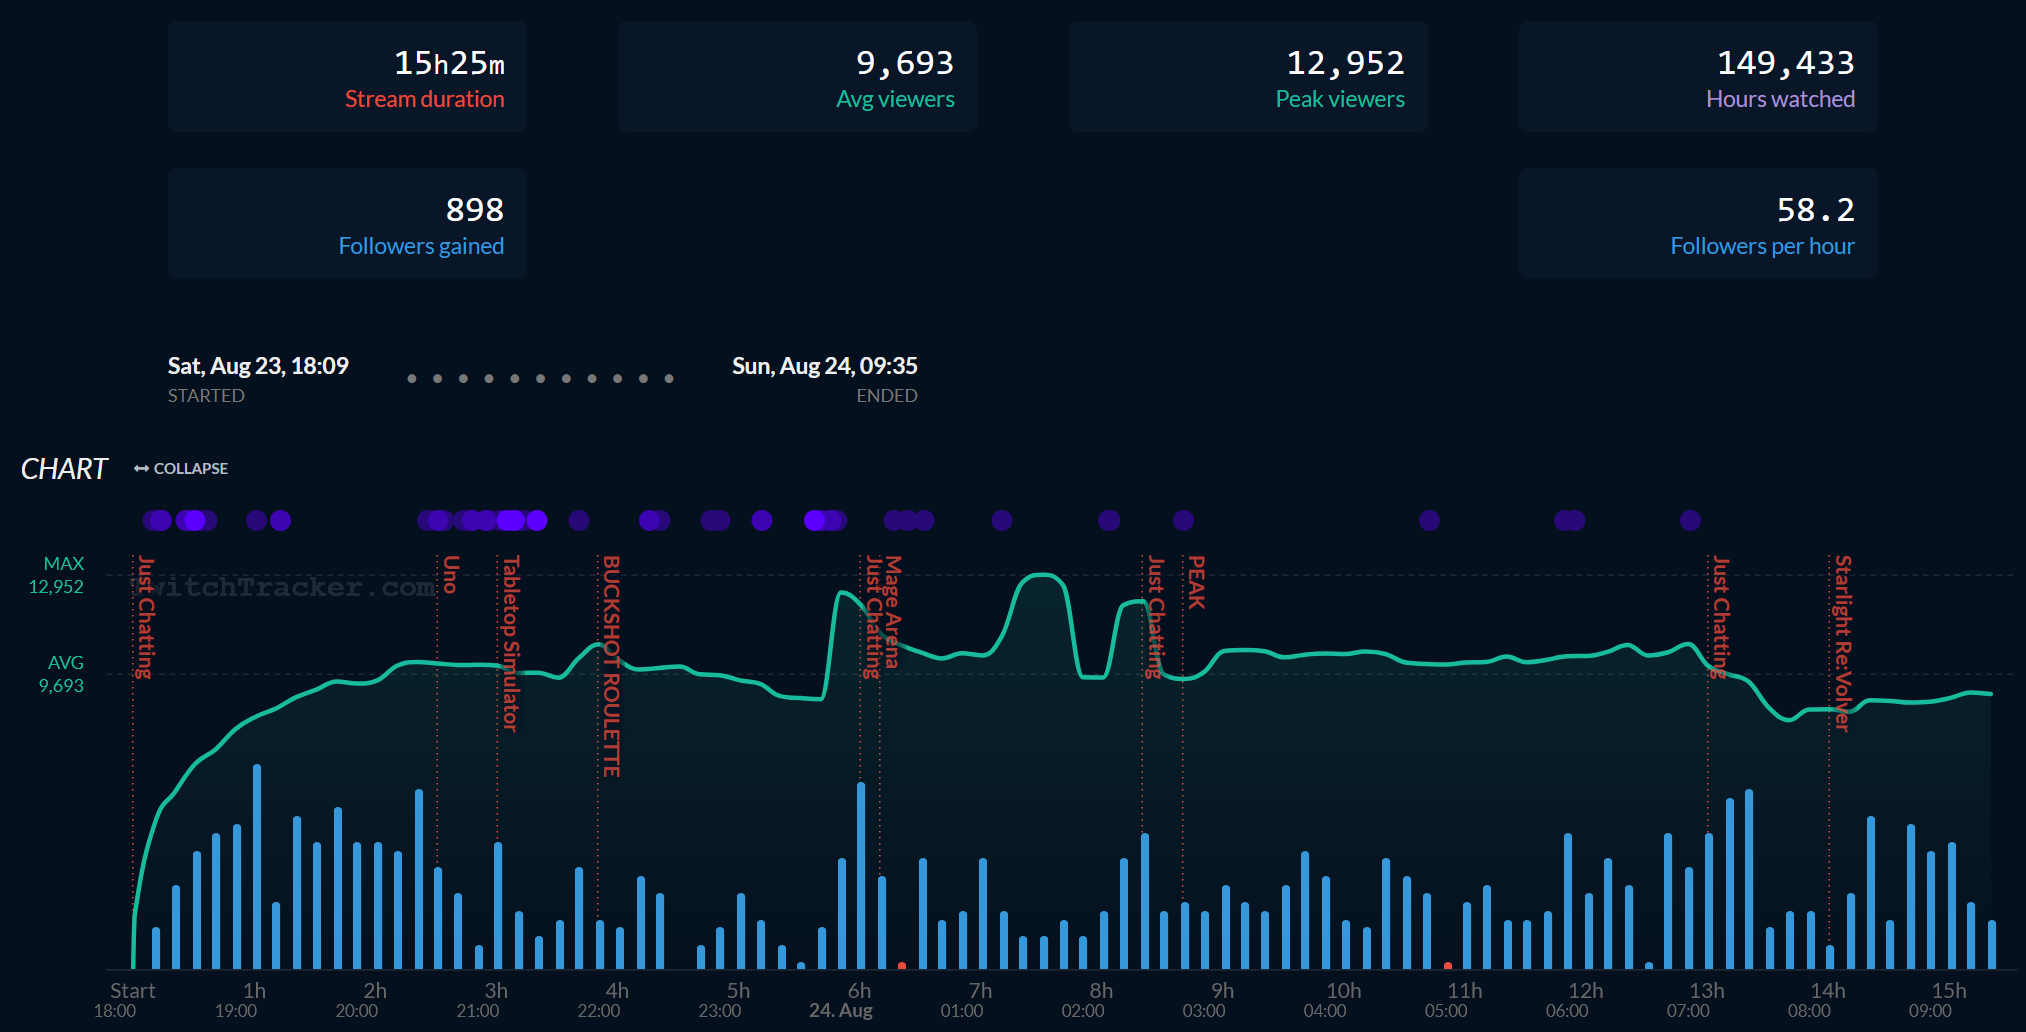The width and height of the screenshot is (2026, 1032).
Task: Click the tallest blue bar at the 1h mark
Action: 257,867
